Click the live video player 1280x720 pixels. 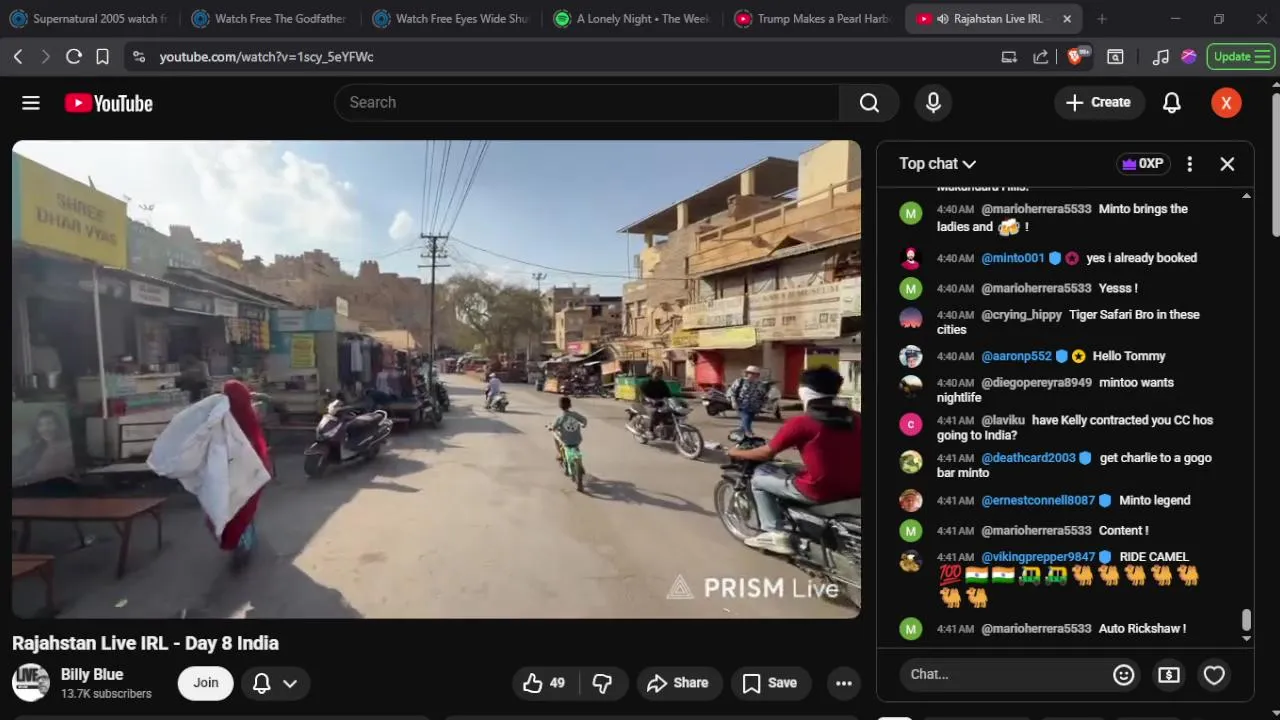(436, 379)
